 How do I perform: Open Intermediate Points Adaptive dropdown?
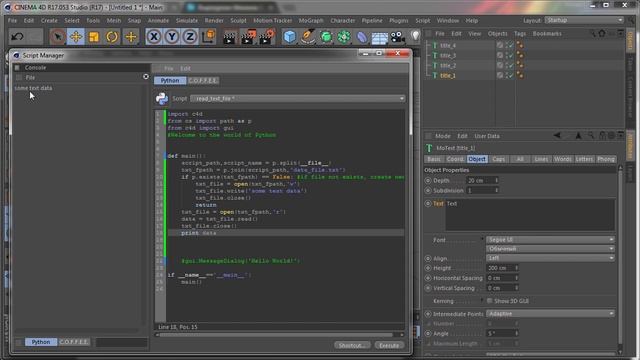pos(550,313)
